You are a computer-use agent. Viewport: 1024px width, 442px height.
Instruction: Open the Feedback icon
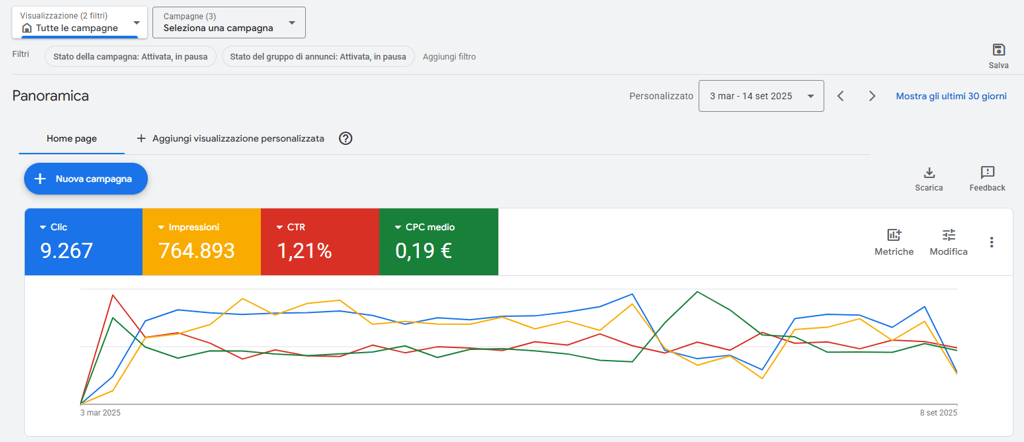[987, 173]
